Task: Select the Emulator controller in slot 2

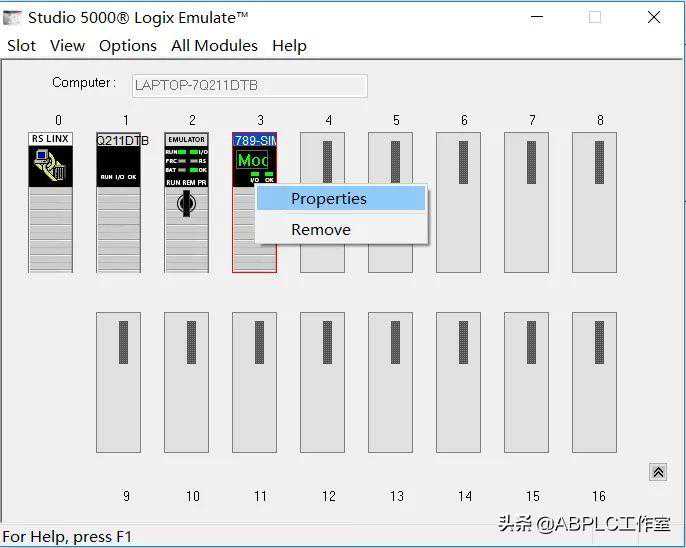Action: tap(186, 160)
